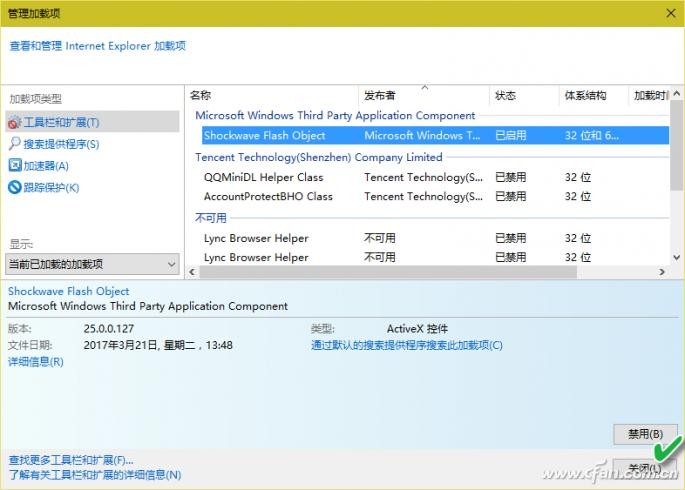Open 通过默认的搜索提供程序搜索此加载项 link
Viewport: 685px width, 490px height.
coord(406,345)
